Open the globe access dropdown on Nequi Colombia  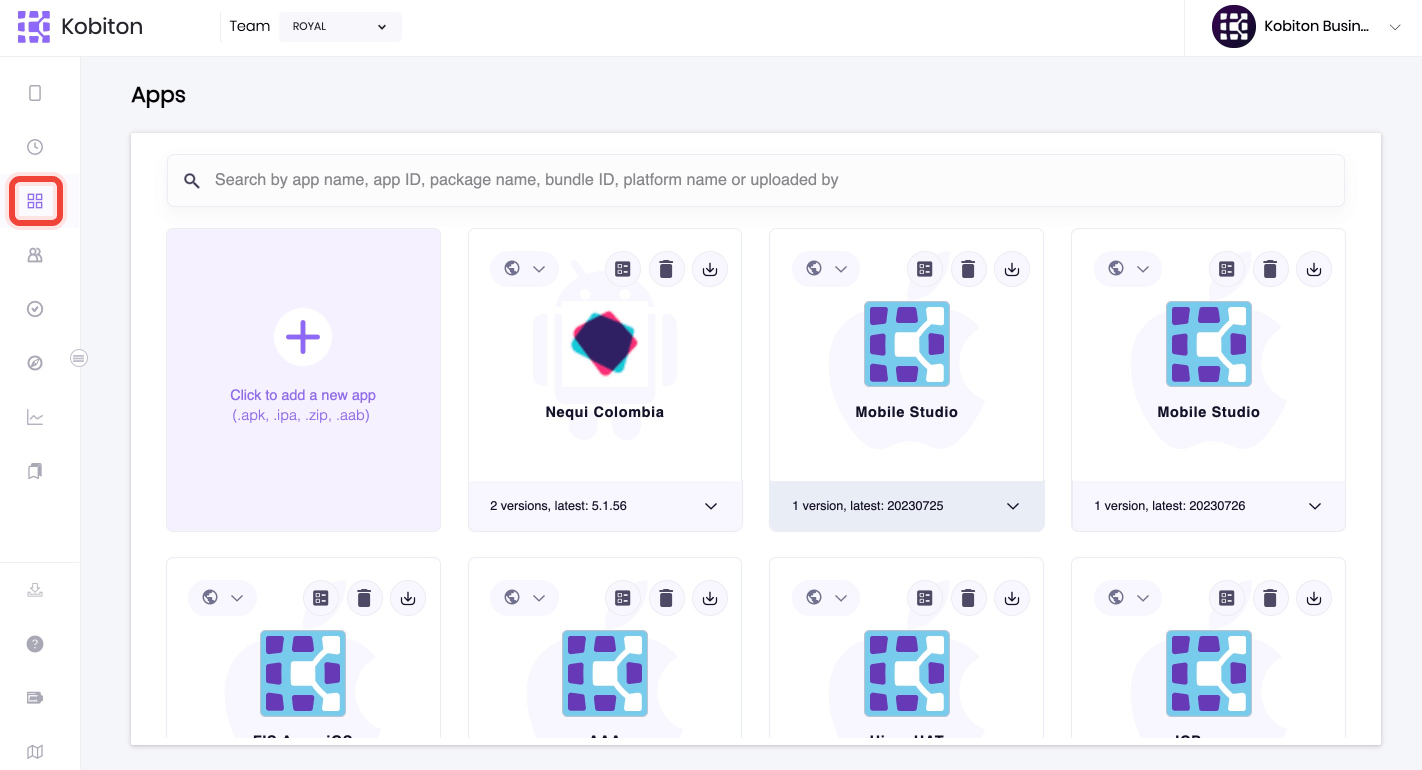[524, 269]
